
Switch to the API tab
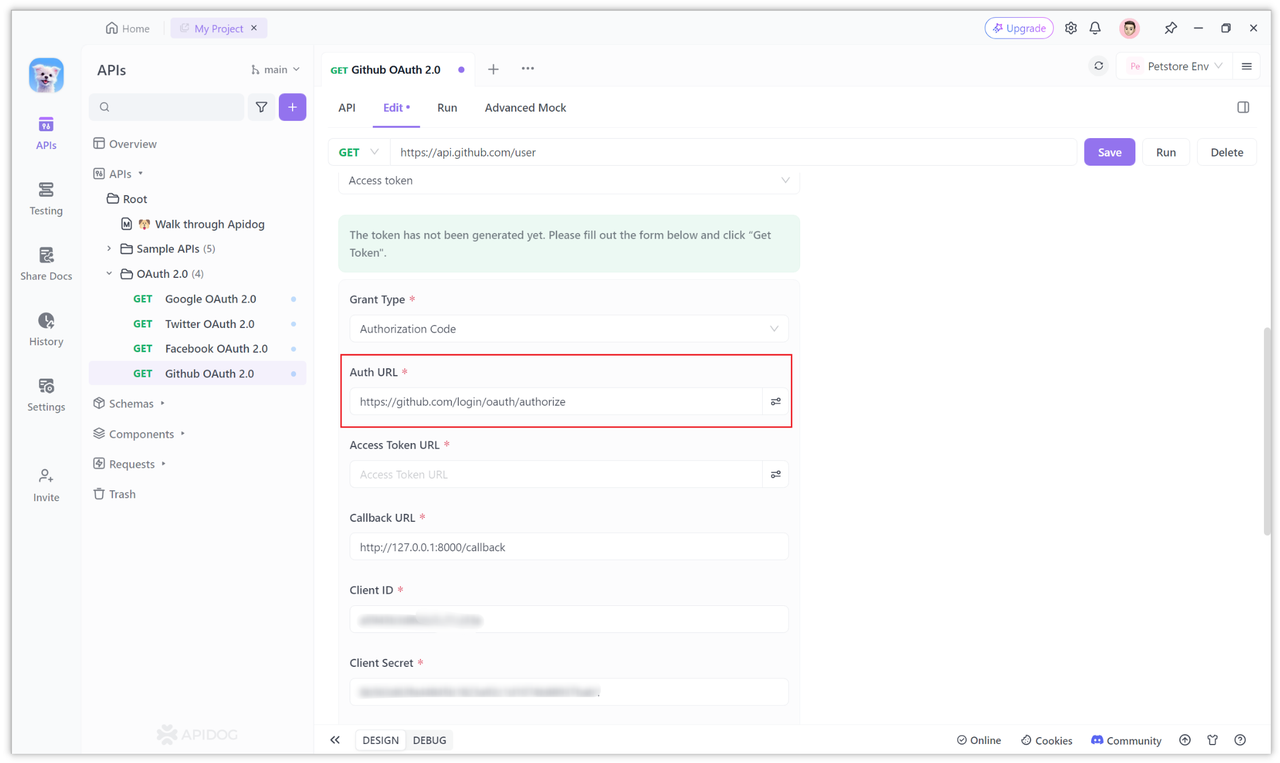click(347, 107)
